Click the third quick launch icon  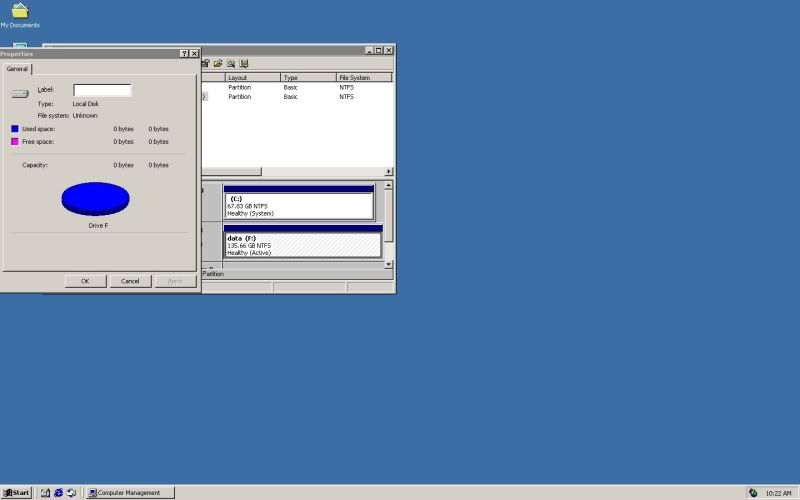pyautogui.click(x=71, y=493)
